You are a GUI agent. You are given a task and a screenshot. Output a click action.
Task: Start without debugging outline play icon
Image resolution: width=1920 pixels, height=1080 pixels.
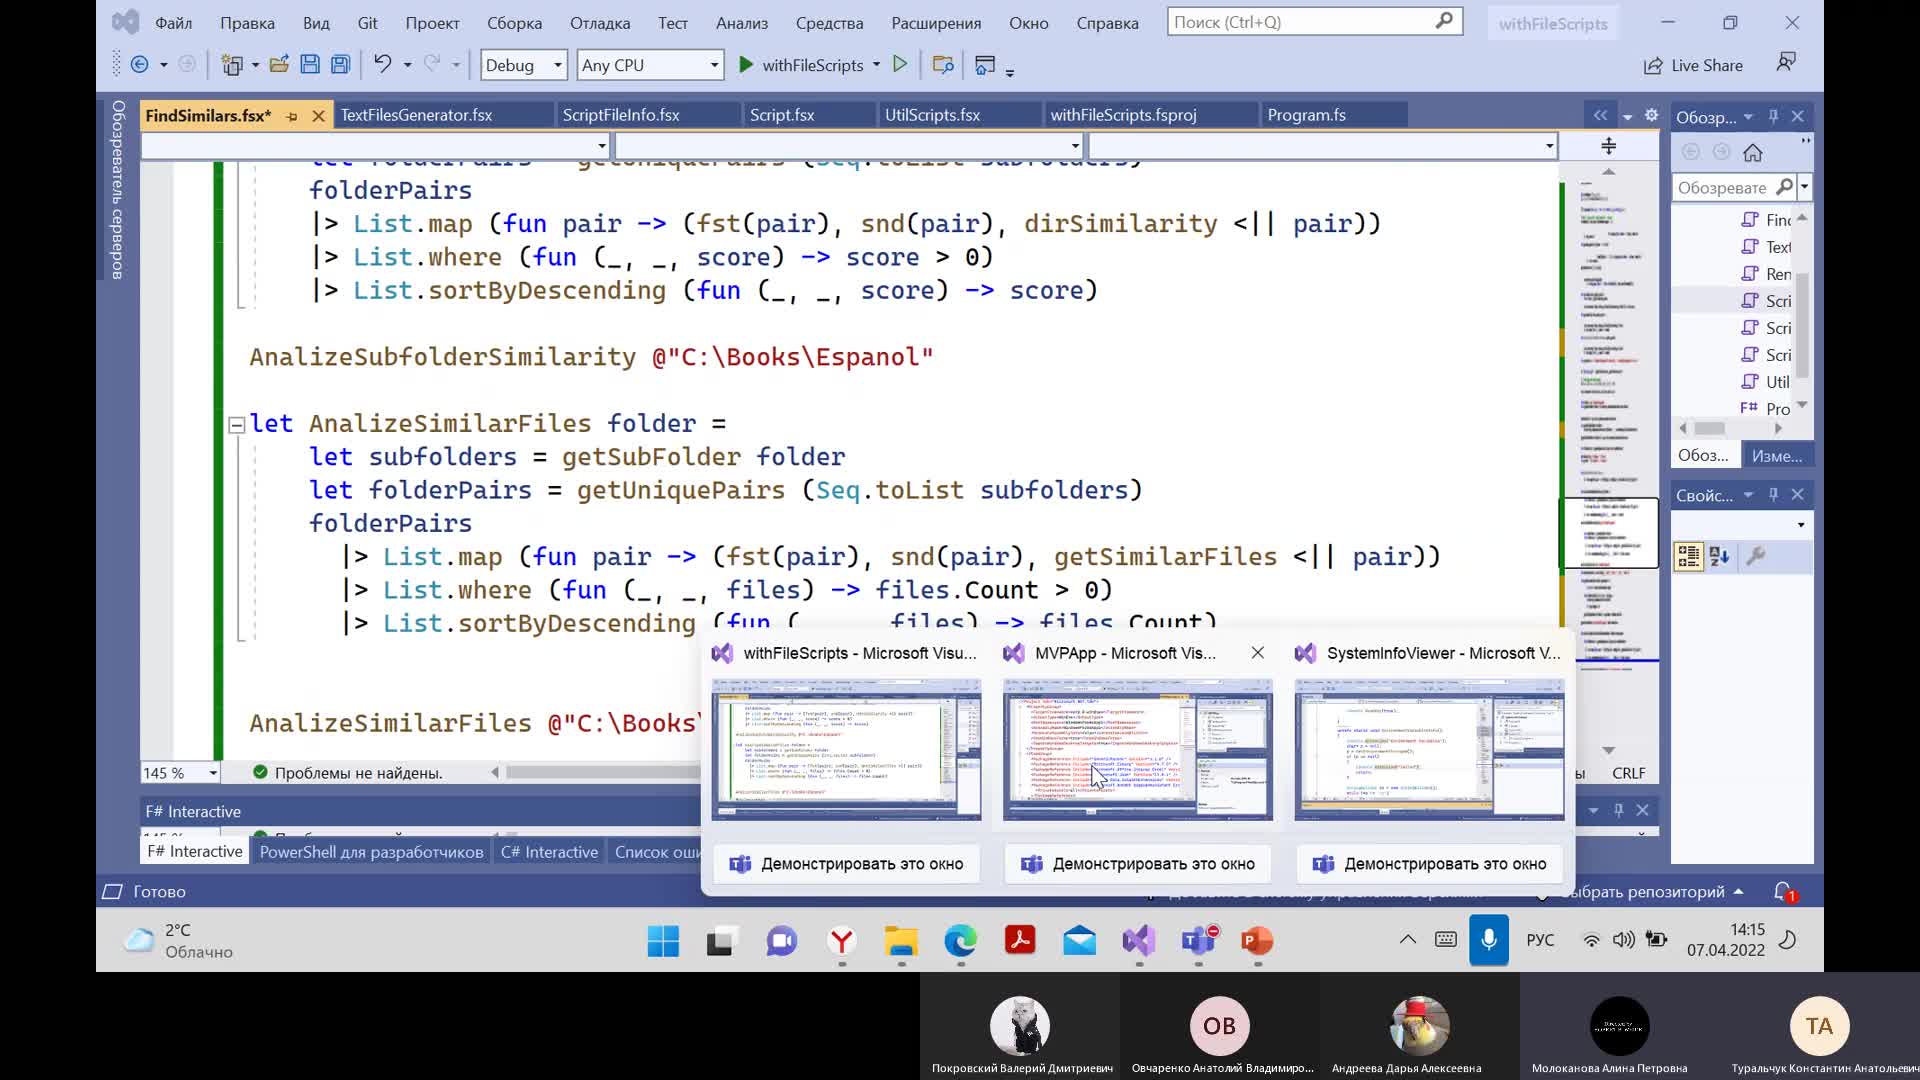point(900,65)
